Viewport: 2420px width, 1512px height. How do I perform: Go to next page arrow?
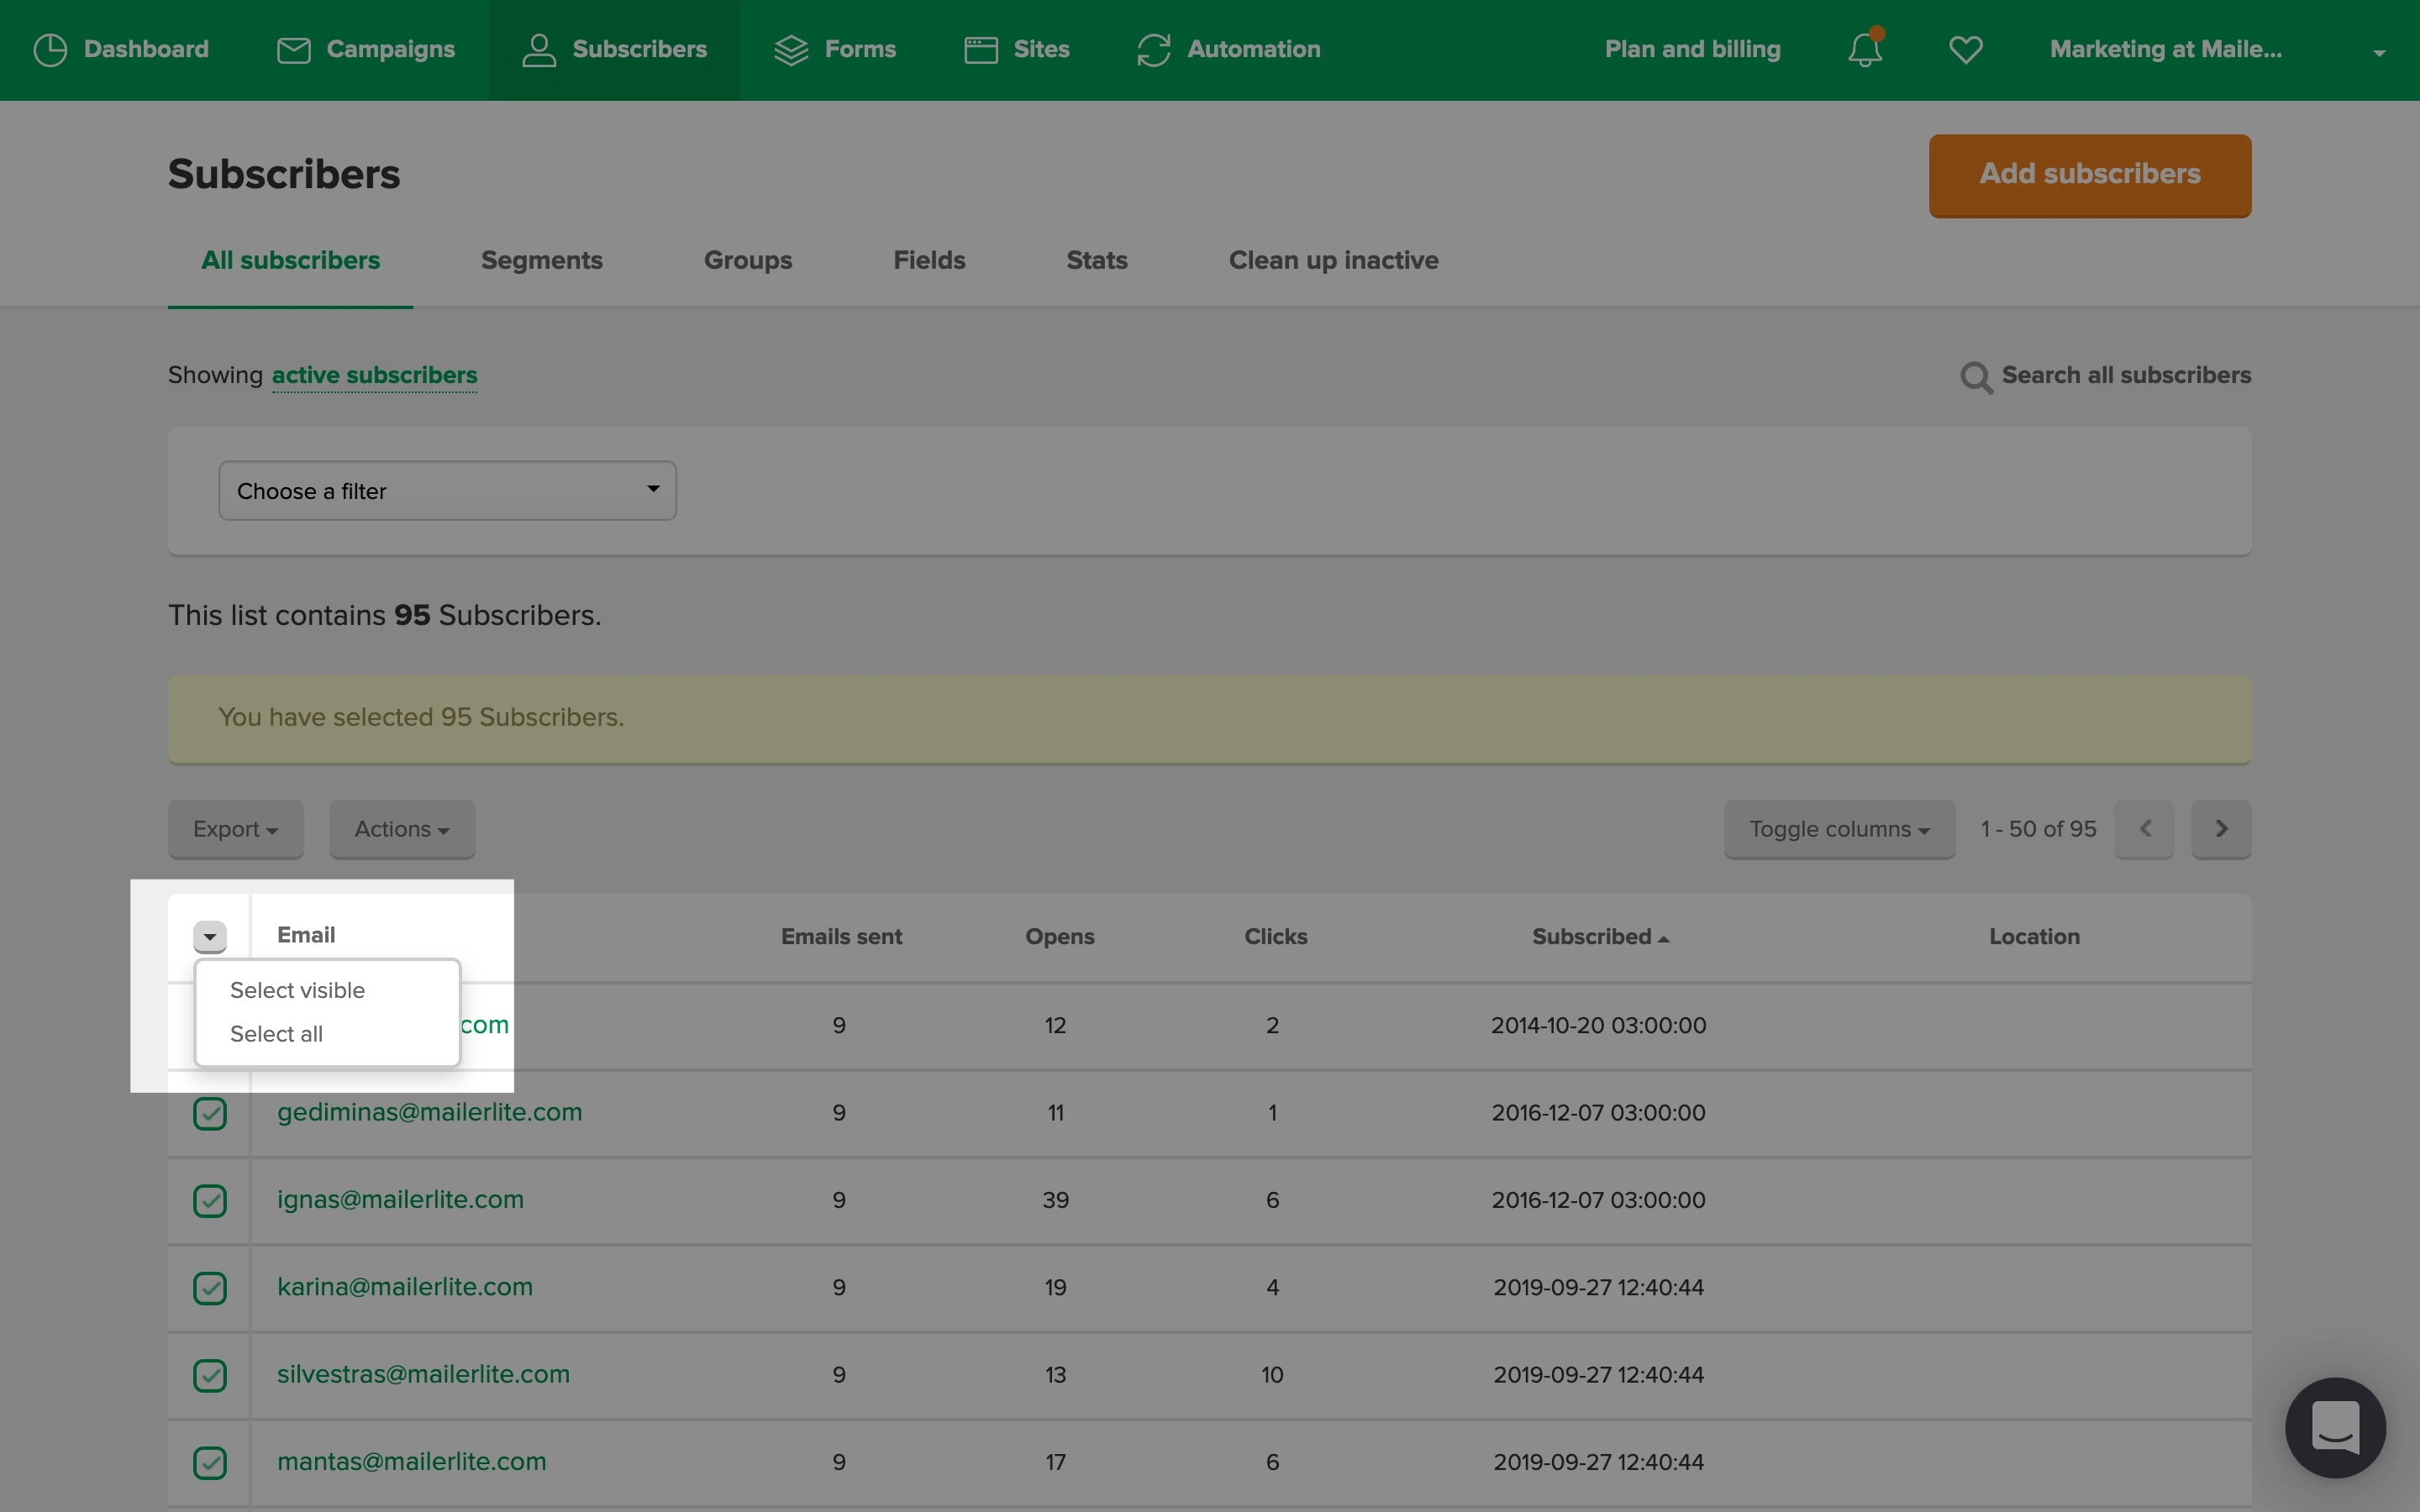click(2220, 829)
